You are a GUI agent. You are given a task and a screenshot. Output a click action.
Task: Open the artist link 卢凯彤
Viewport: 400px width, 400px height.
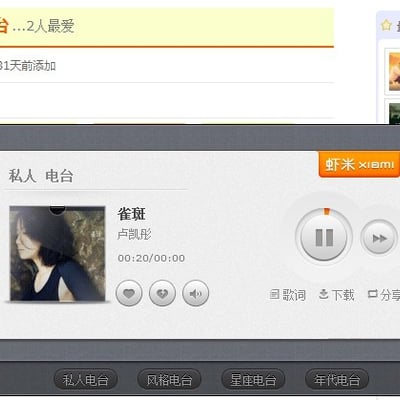(134, 235)
